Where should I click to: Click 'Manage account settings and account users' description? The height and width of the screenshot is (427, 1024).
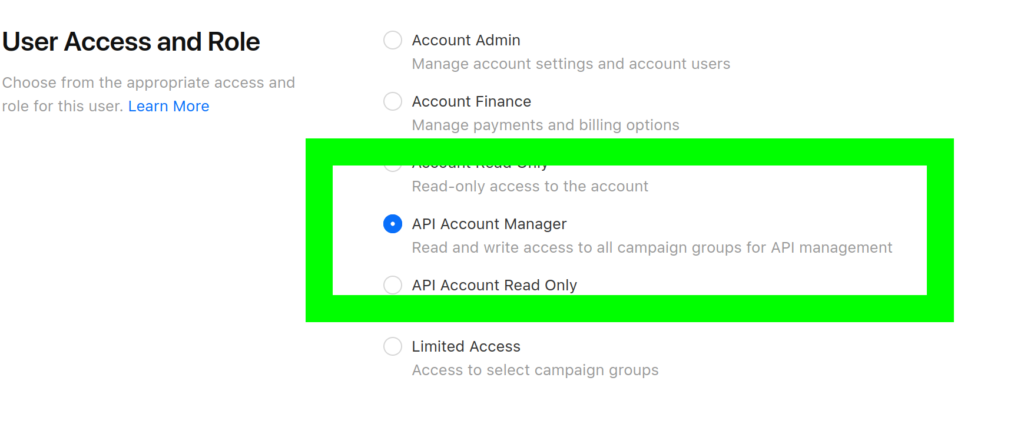tap(571, 64)
